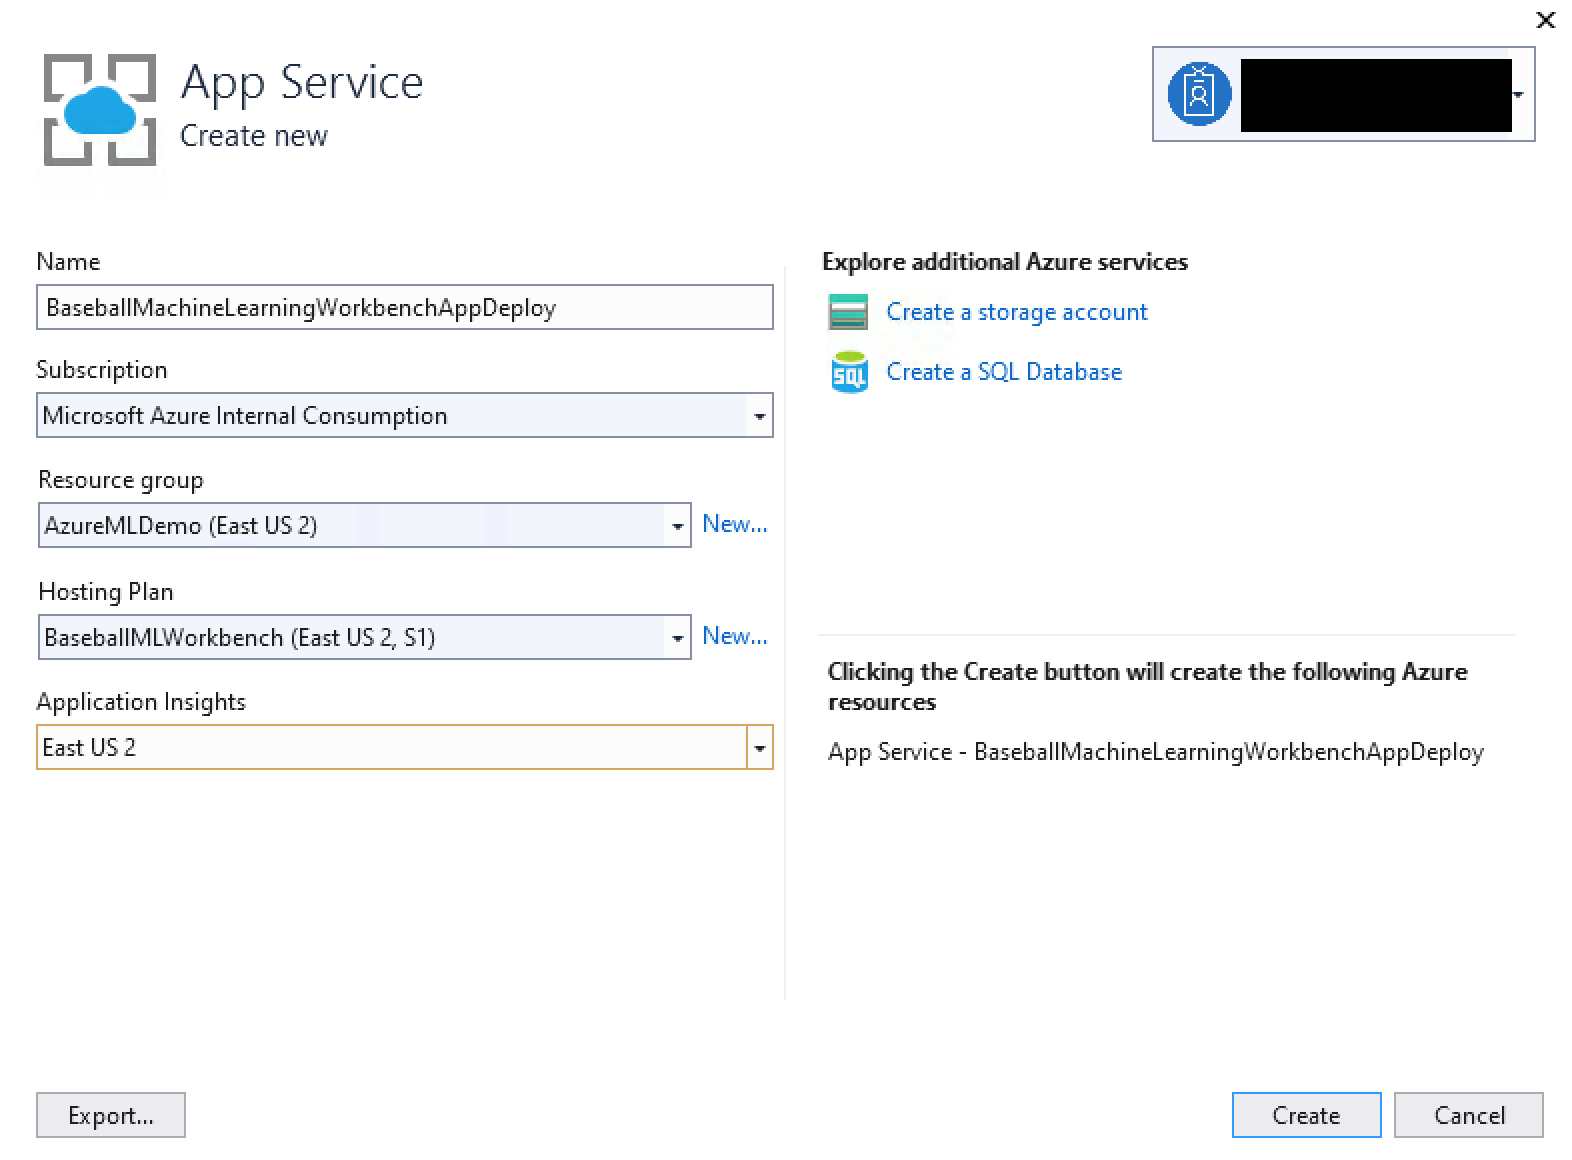This screenshot has width=1572, height=1160.
Task: Click the 'Resource group' label
Action: [121, 480]
